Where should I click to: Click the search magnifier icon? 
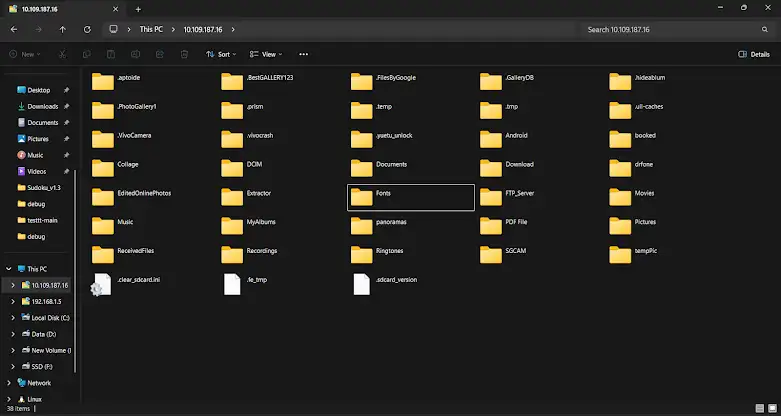coord(765,29)
